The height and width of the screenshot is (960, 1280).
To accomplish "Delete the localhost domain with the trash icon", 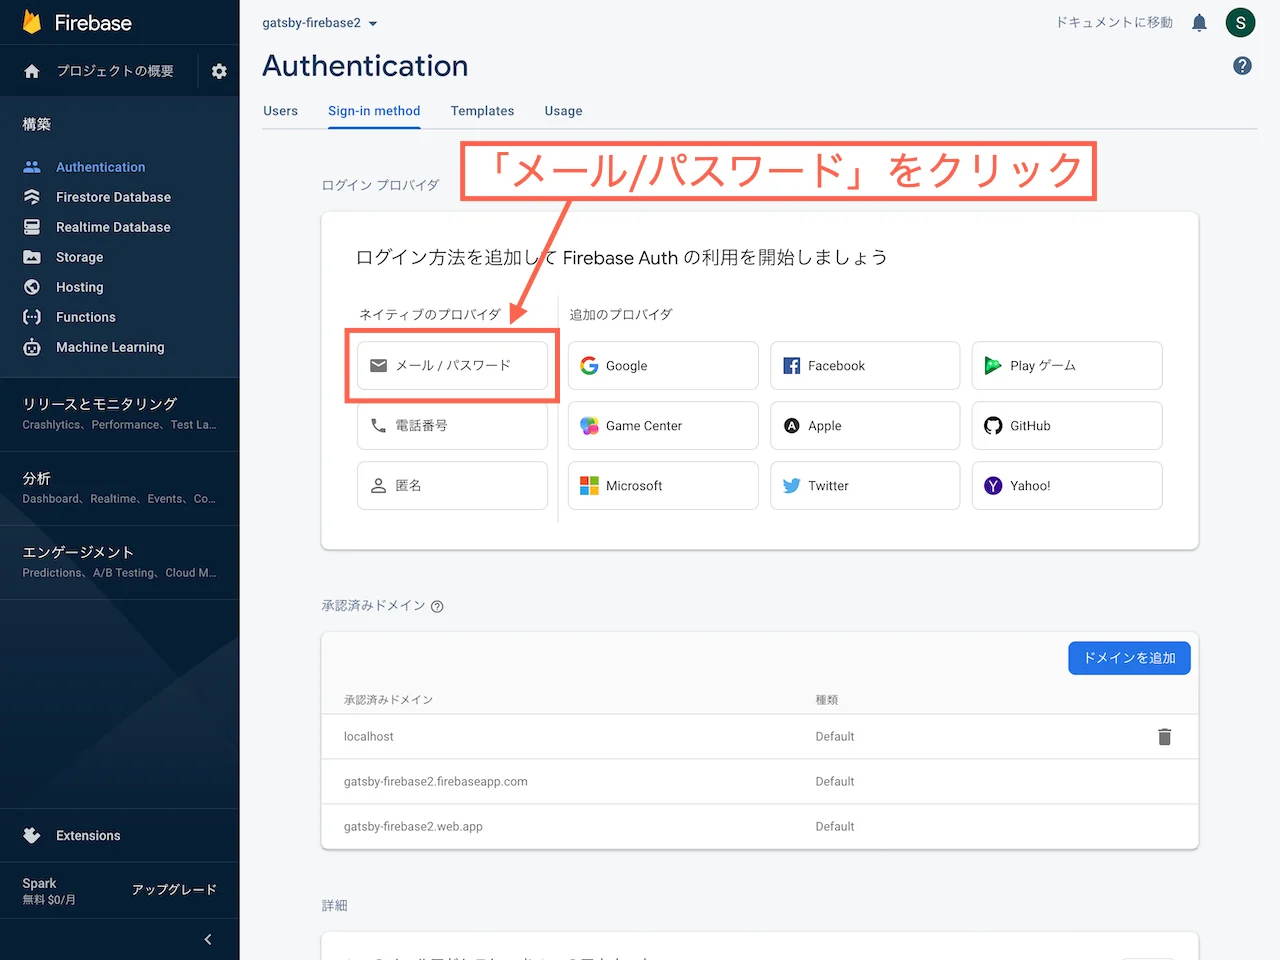I will pyautogui.click(x=1164, y=736).
